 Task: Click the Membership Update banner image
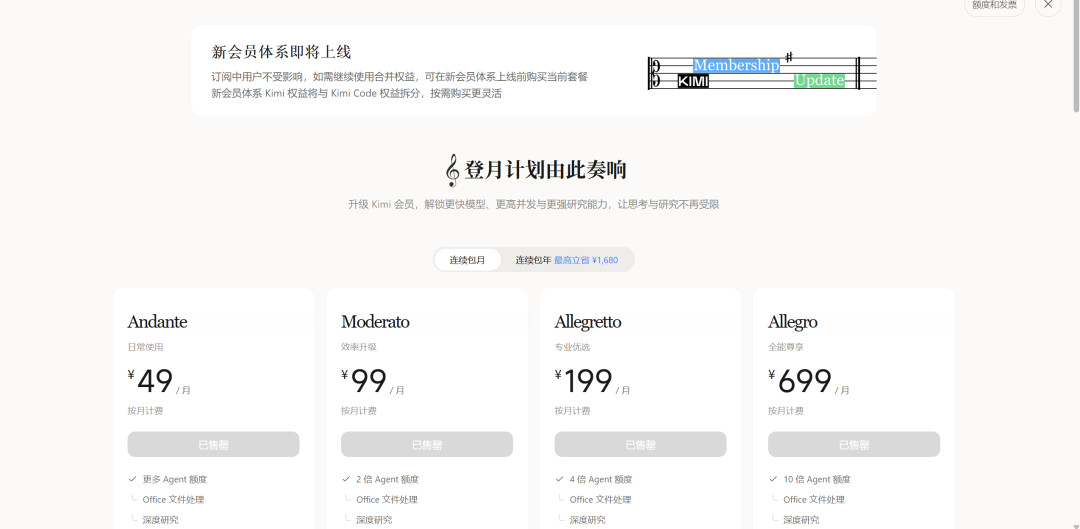click(762, 72)
